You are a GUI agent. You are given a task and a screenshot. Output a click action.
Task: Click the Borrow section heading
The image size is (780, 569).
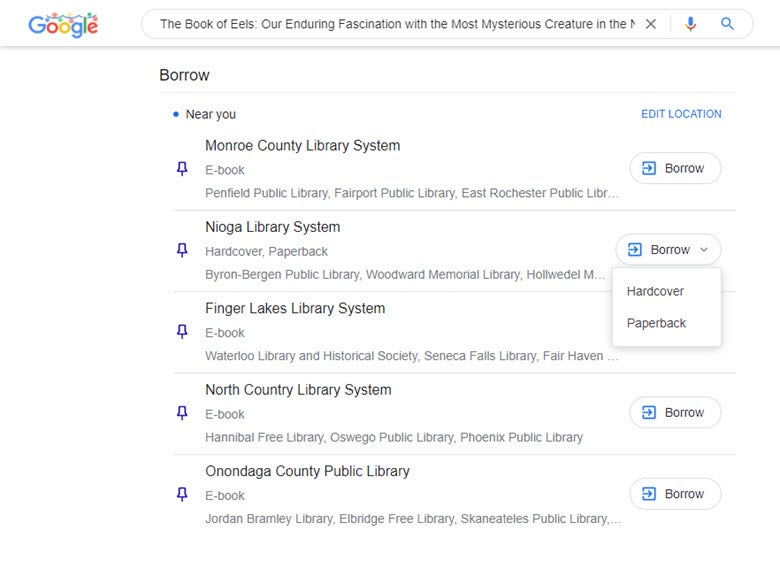pyautogui.click(x=184, y=75)
